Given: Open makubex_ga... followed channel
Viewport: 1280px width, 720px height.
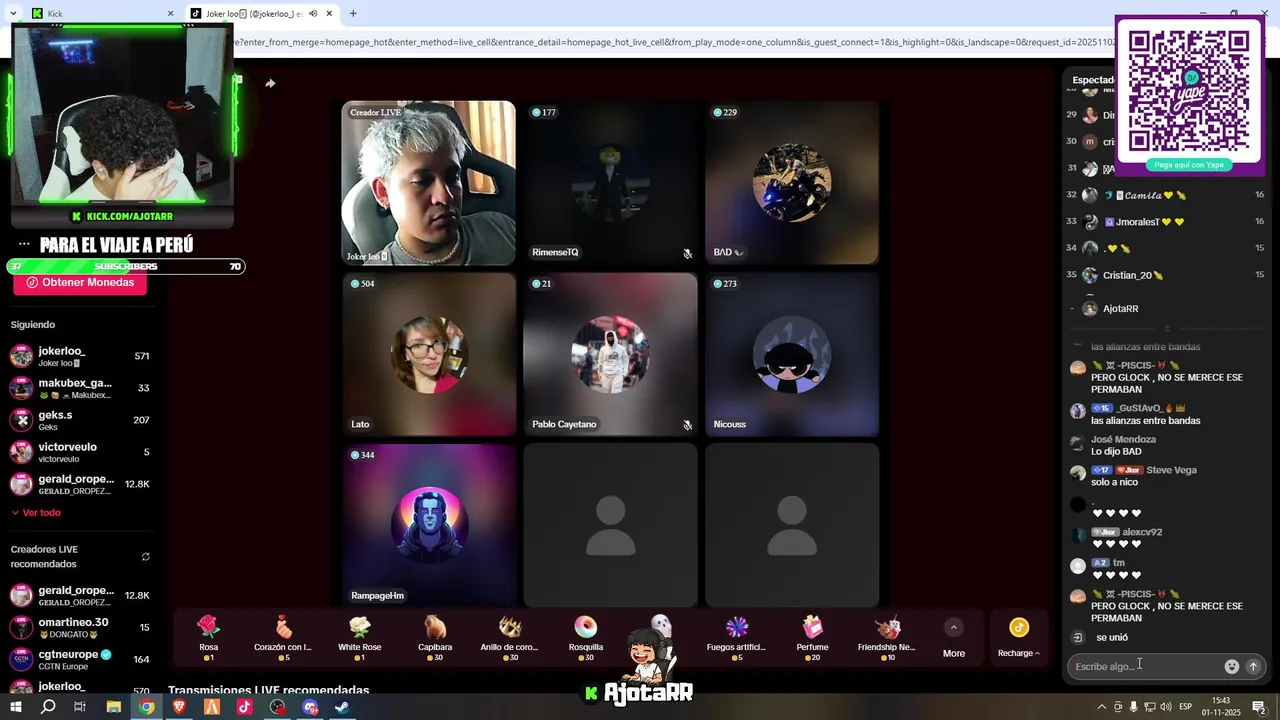Looking at the screenshot, I should (80, 388).
